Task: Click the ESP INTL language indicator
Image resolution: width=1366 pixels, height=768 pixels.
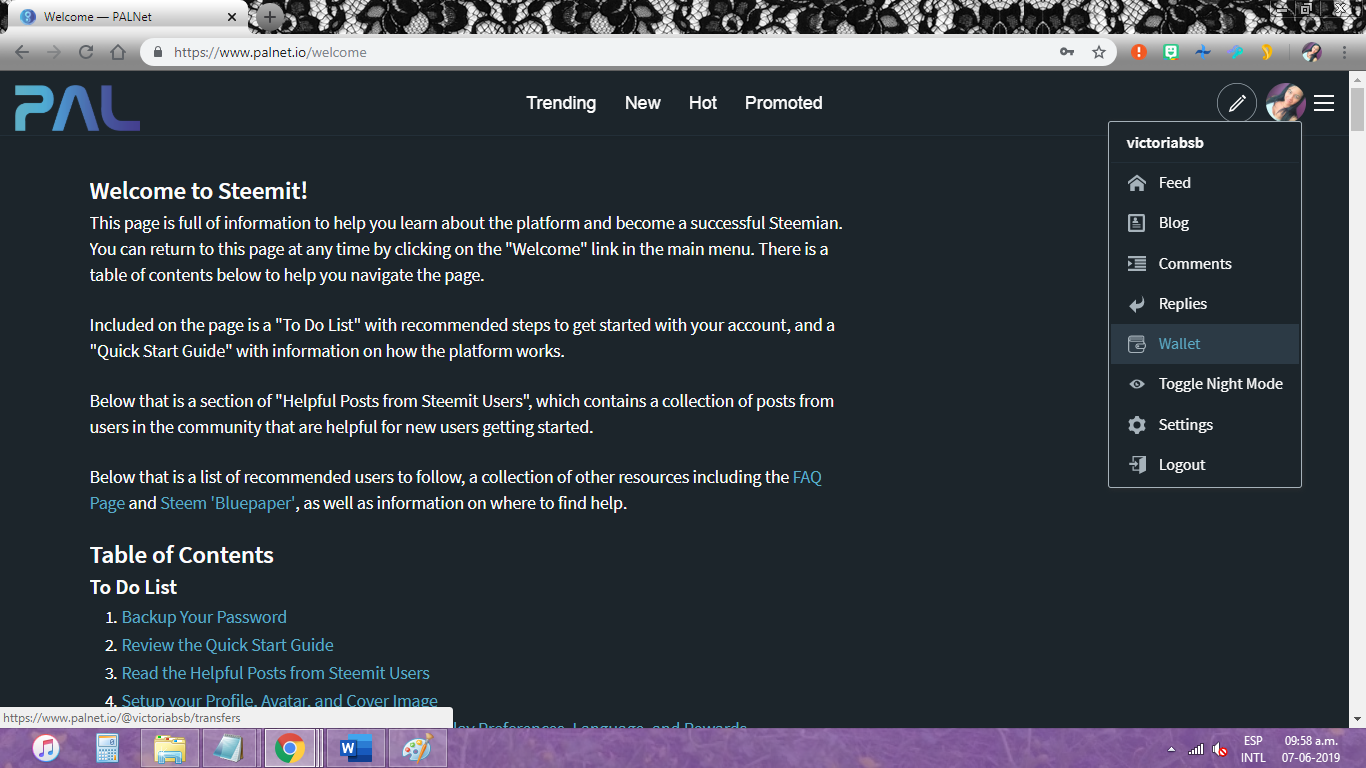Action: pyautogui.click(x=1253, y=749)
